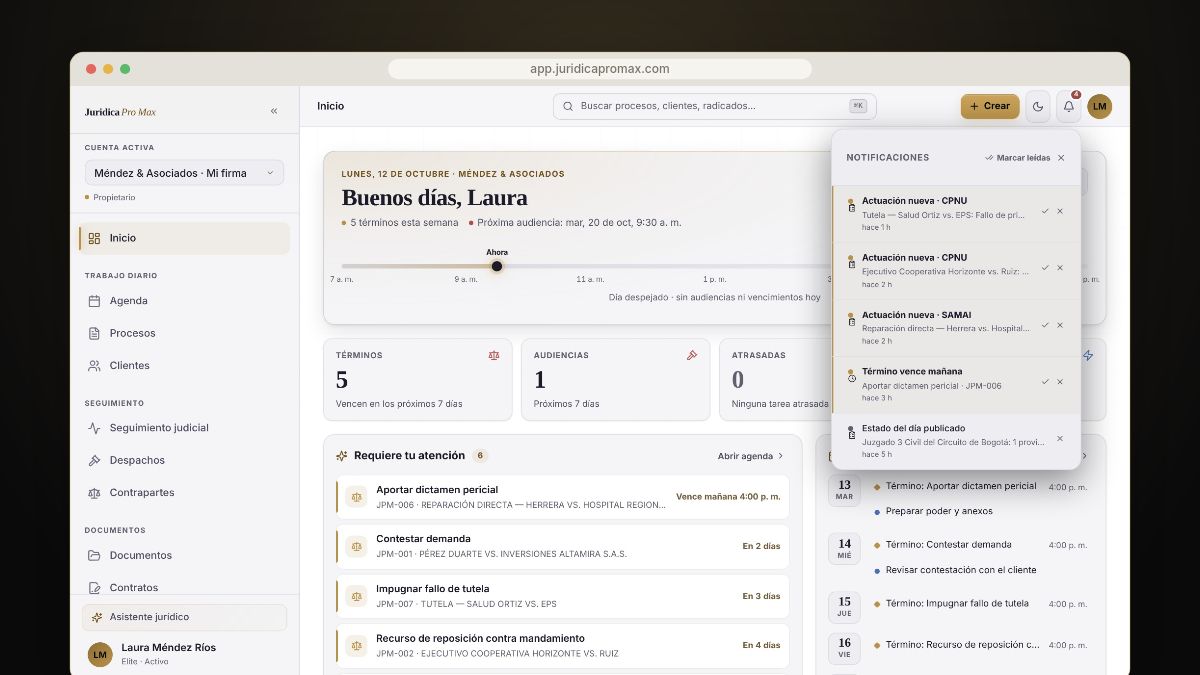
Task: Open the Recurso de reposición contra mandamiento row
Action: click(x=563, y=646)
